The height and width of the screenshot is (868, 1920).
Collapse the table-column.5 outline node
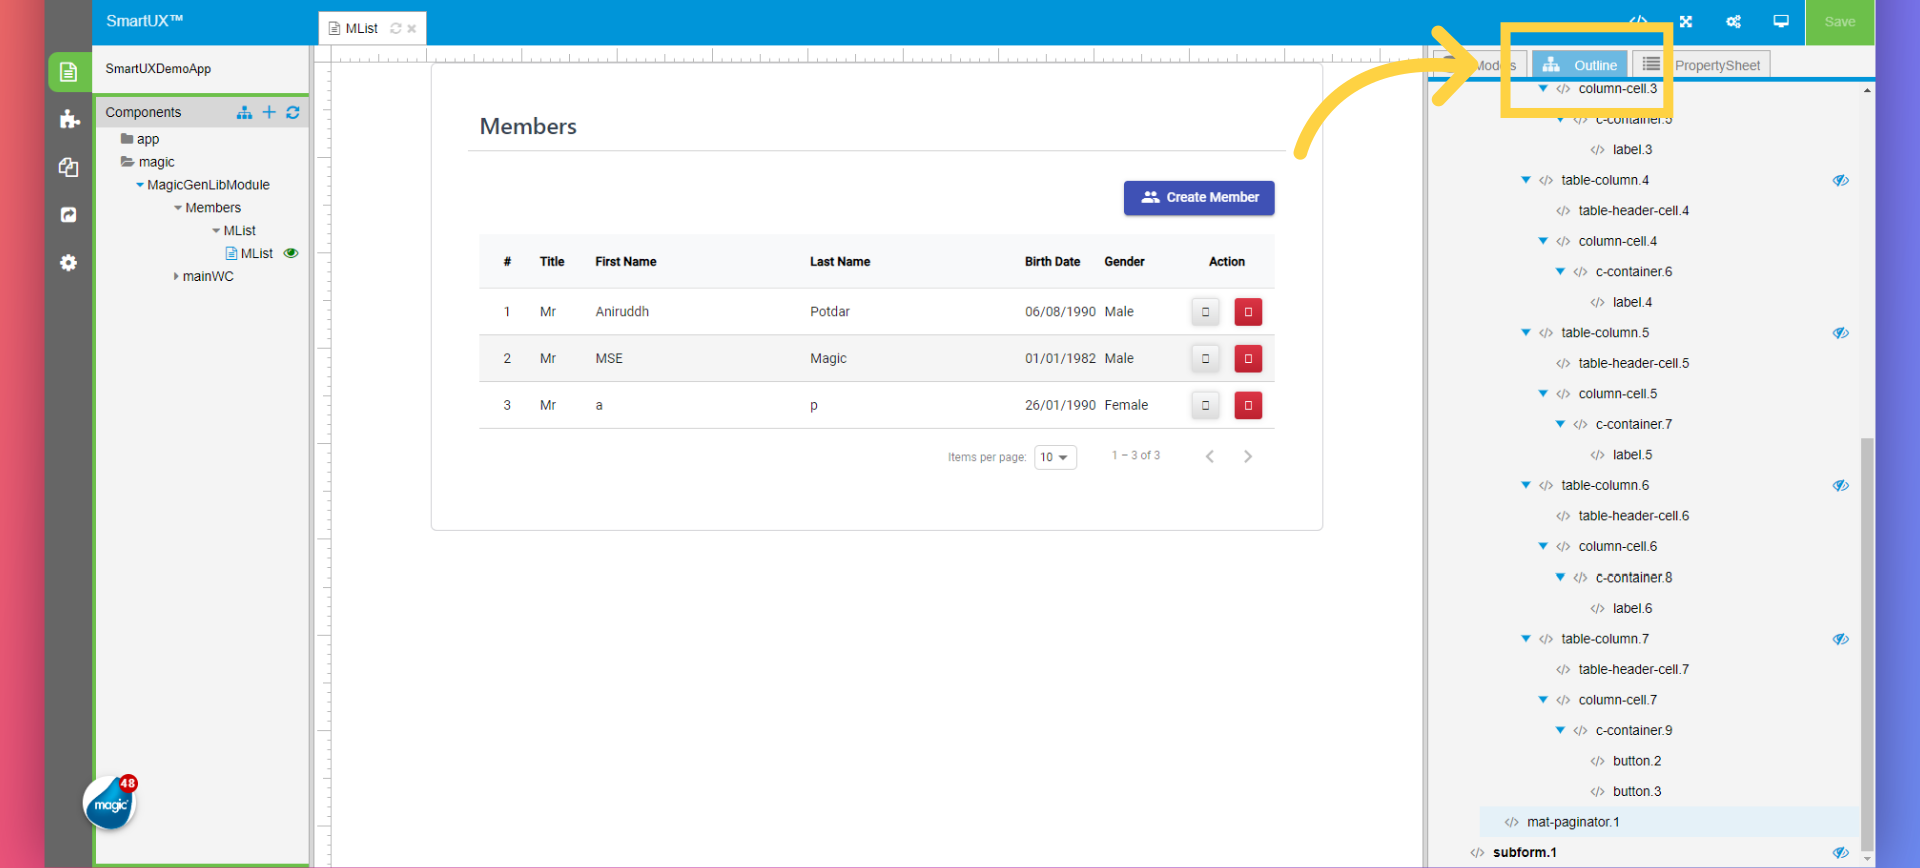tap(1525, 333)
